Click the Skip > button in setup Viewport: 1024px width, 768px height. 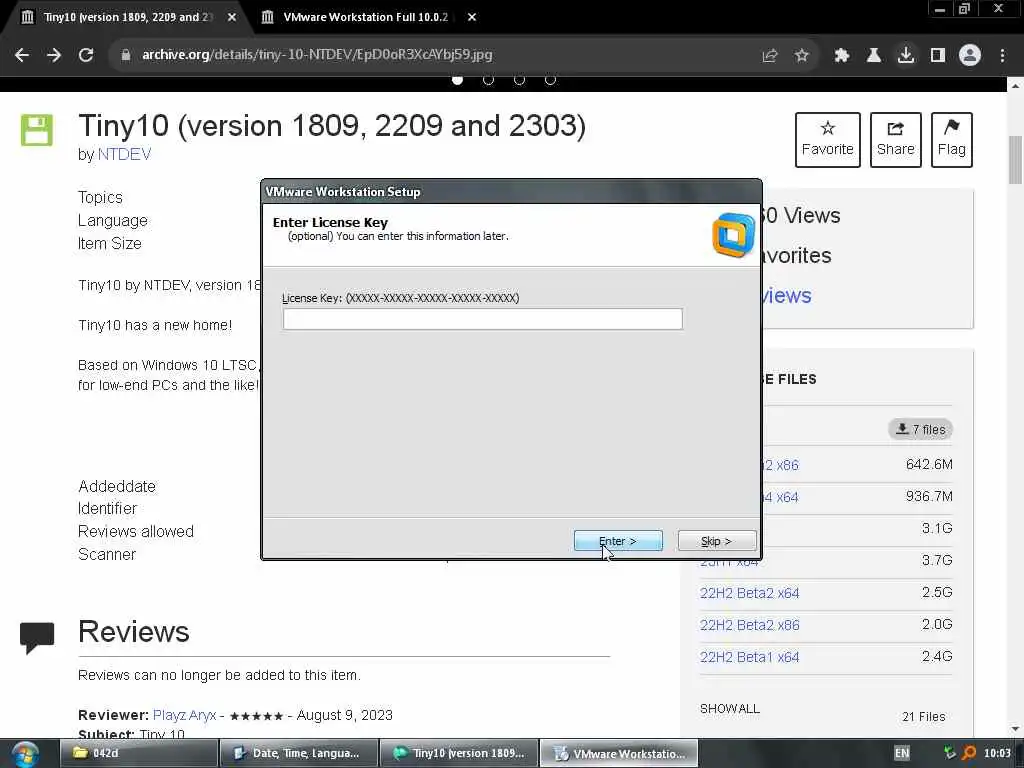click(x=716, y=541)
